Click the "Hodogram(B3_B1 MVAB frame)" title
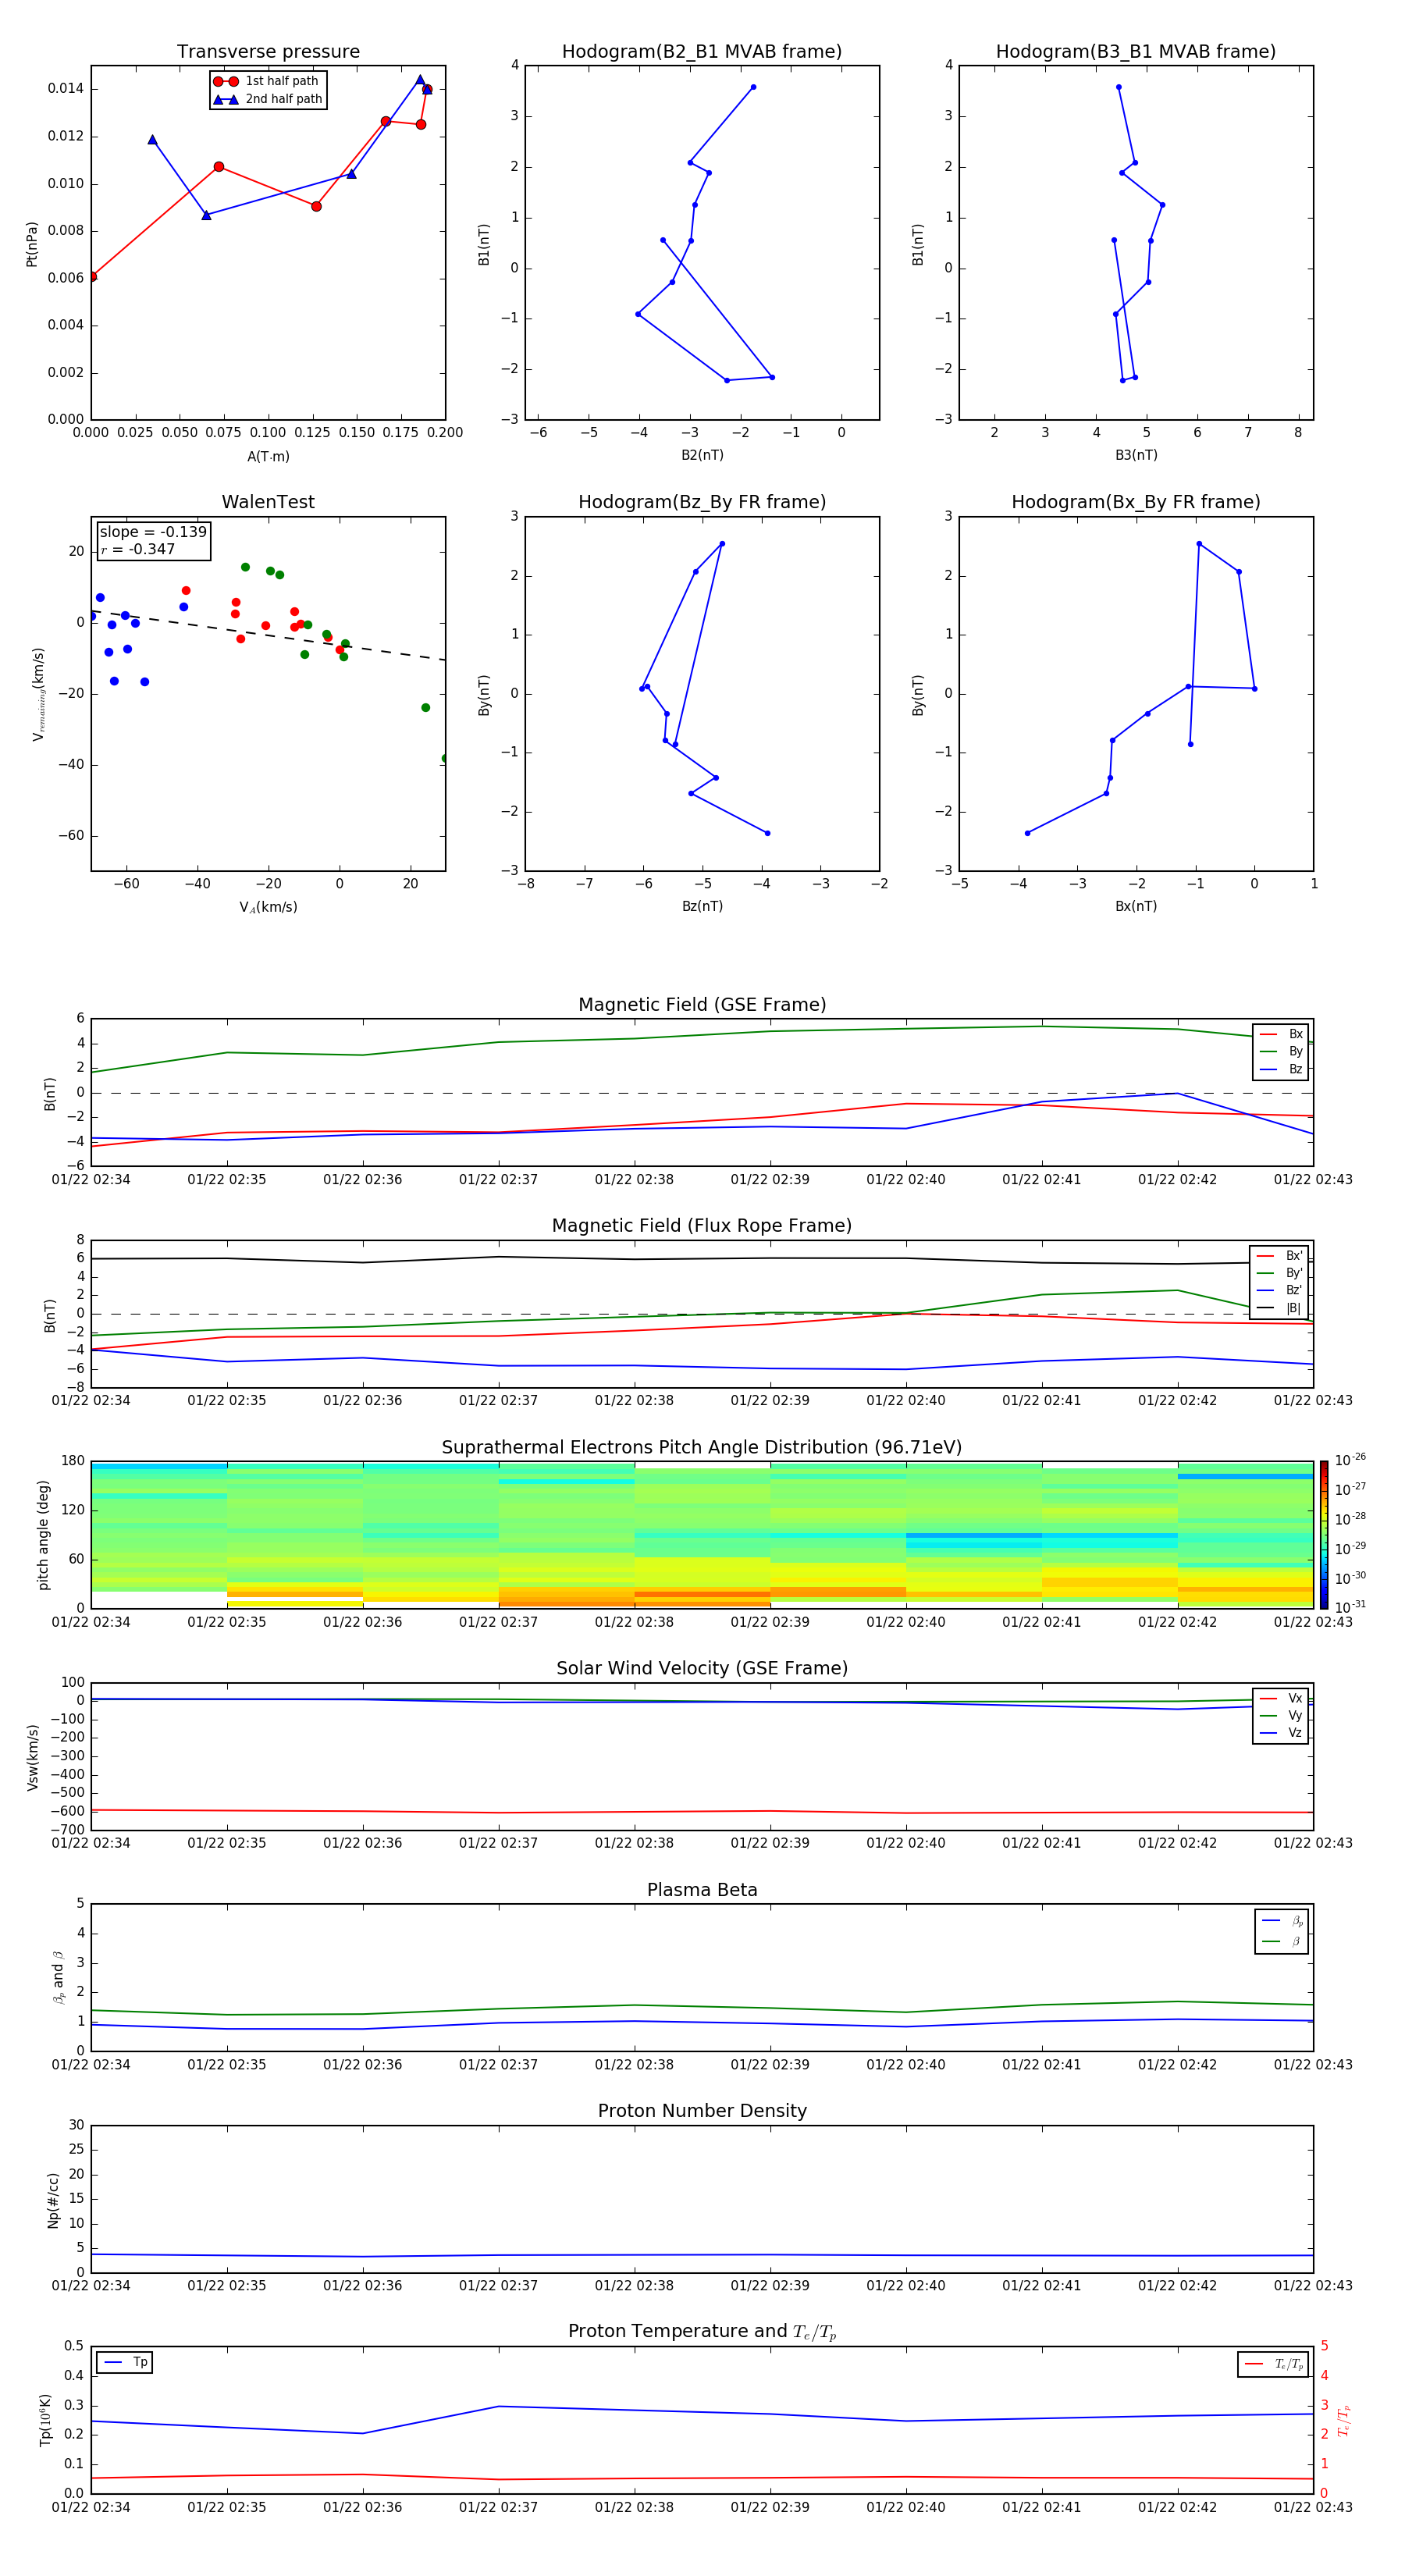 click(1136, 52)
